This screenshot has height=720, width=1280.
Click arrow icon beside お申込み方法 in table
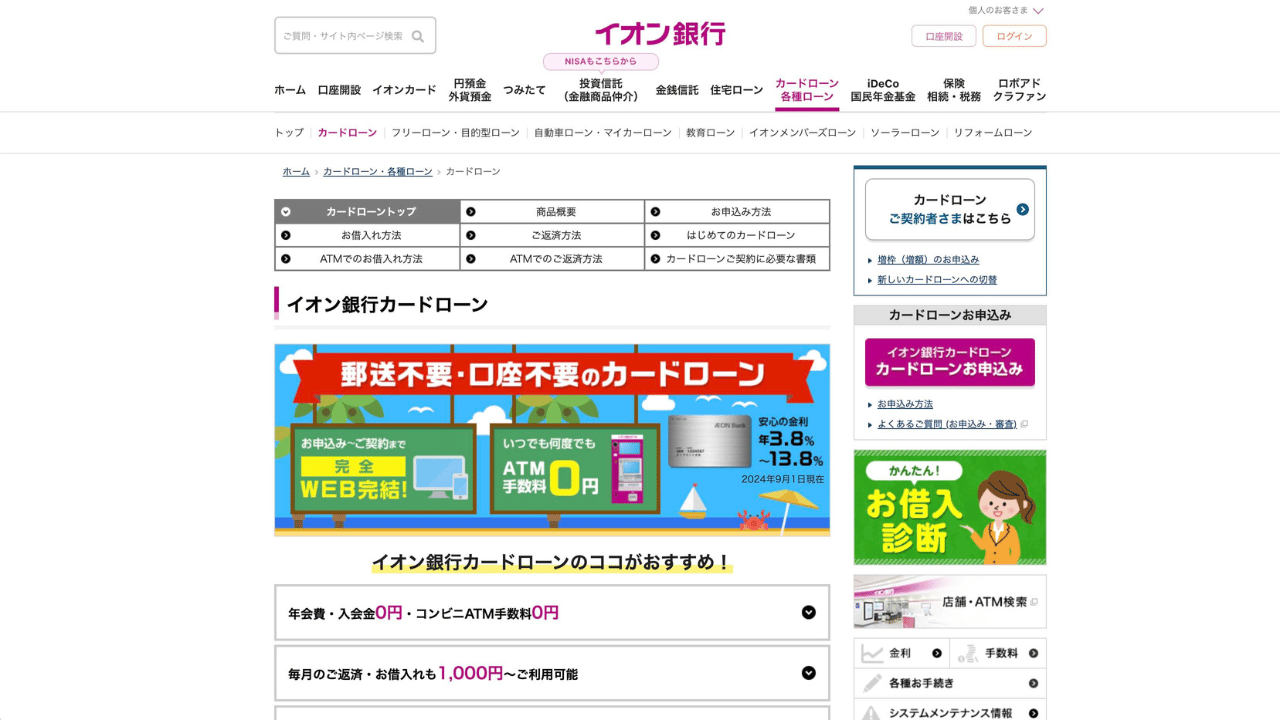pyautogui.click(x=655, y=212)
